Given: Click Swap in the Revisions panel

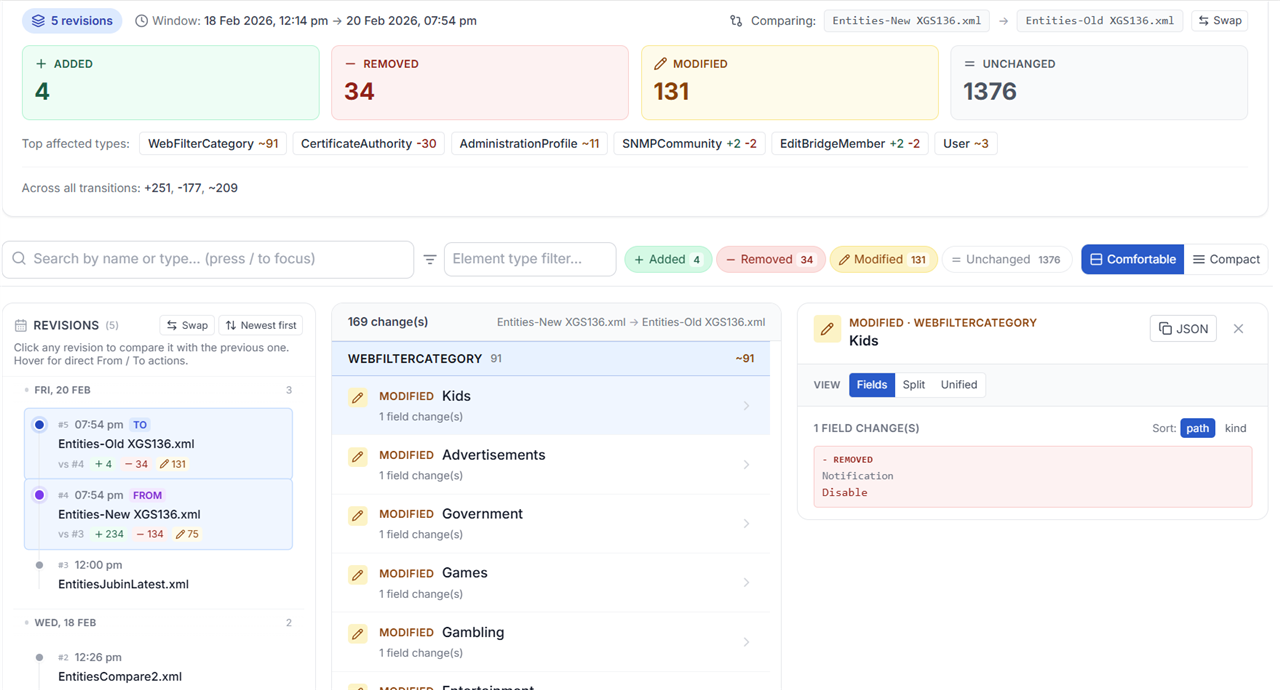Looking at the screenshot, I should [x=187, y=326].
